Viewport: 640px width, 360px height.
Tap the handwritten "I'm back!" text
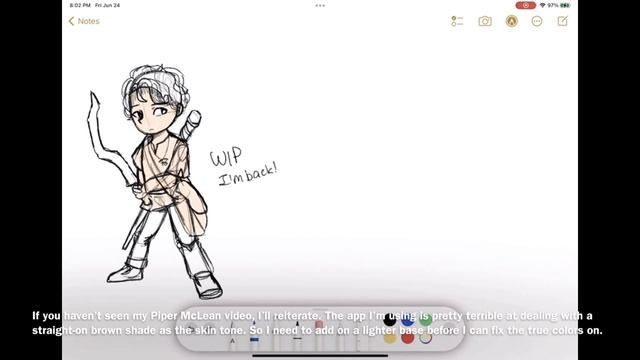(248, 174)
